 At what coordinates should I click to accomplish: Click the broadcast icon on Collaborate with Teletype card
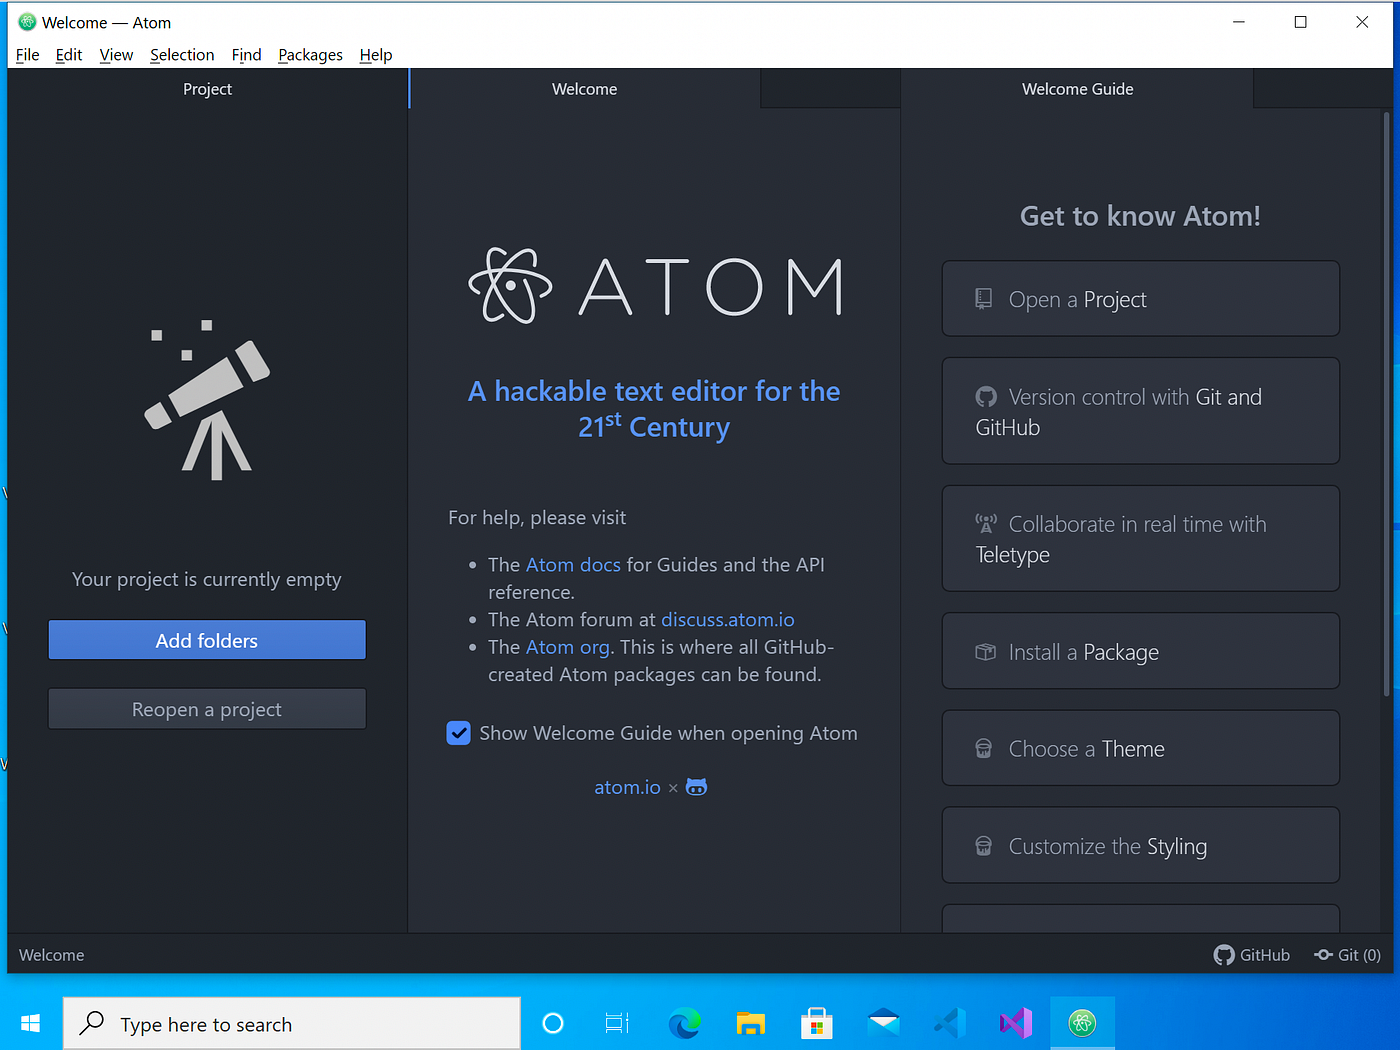985,522
